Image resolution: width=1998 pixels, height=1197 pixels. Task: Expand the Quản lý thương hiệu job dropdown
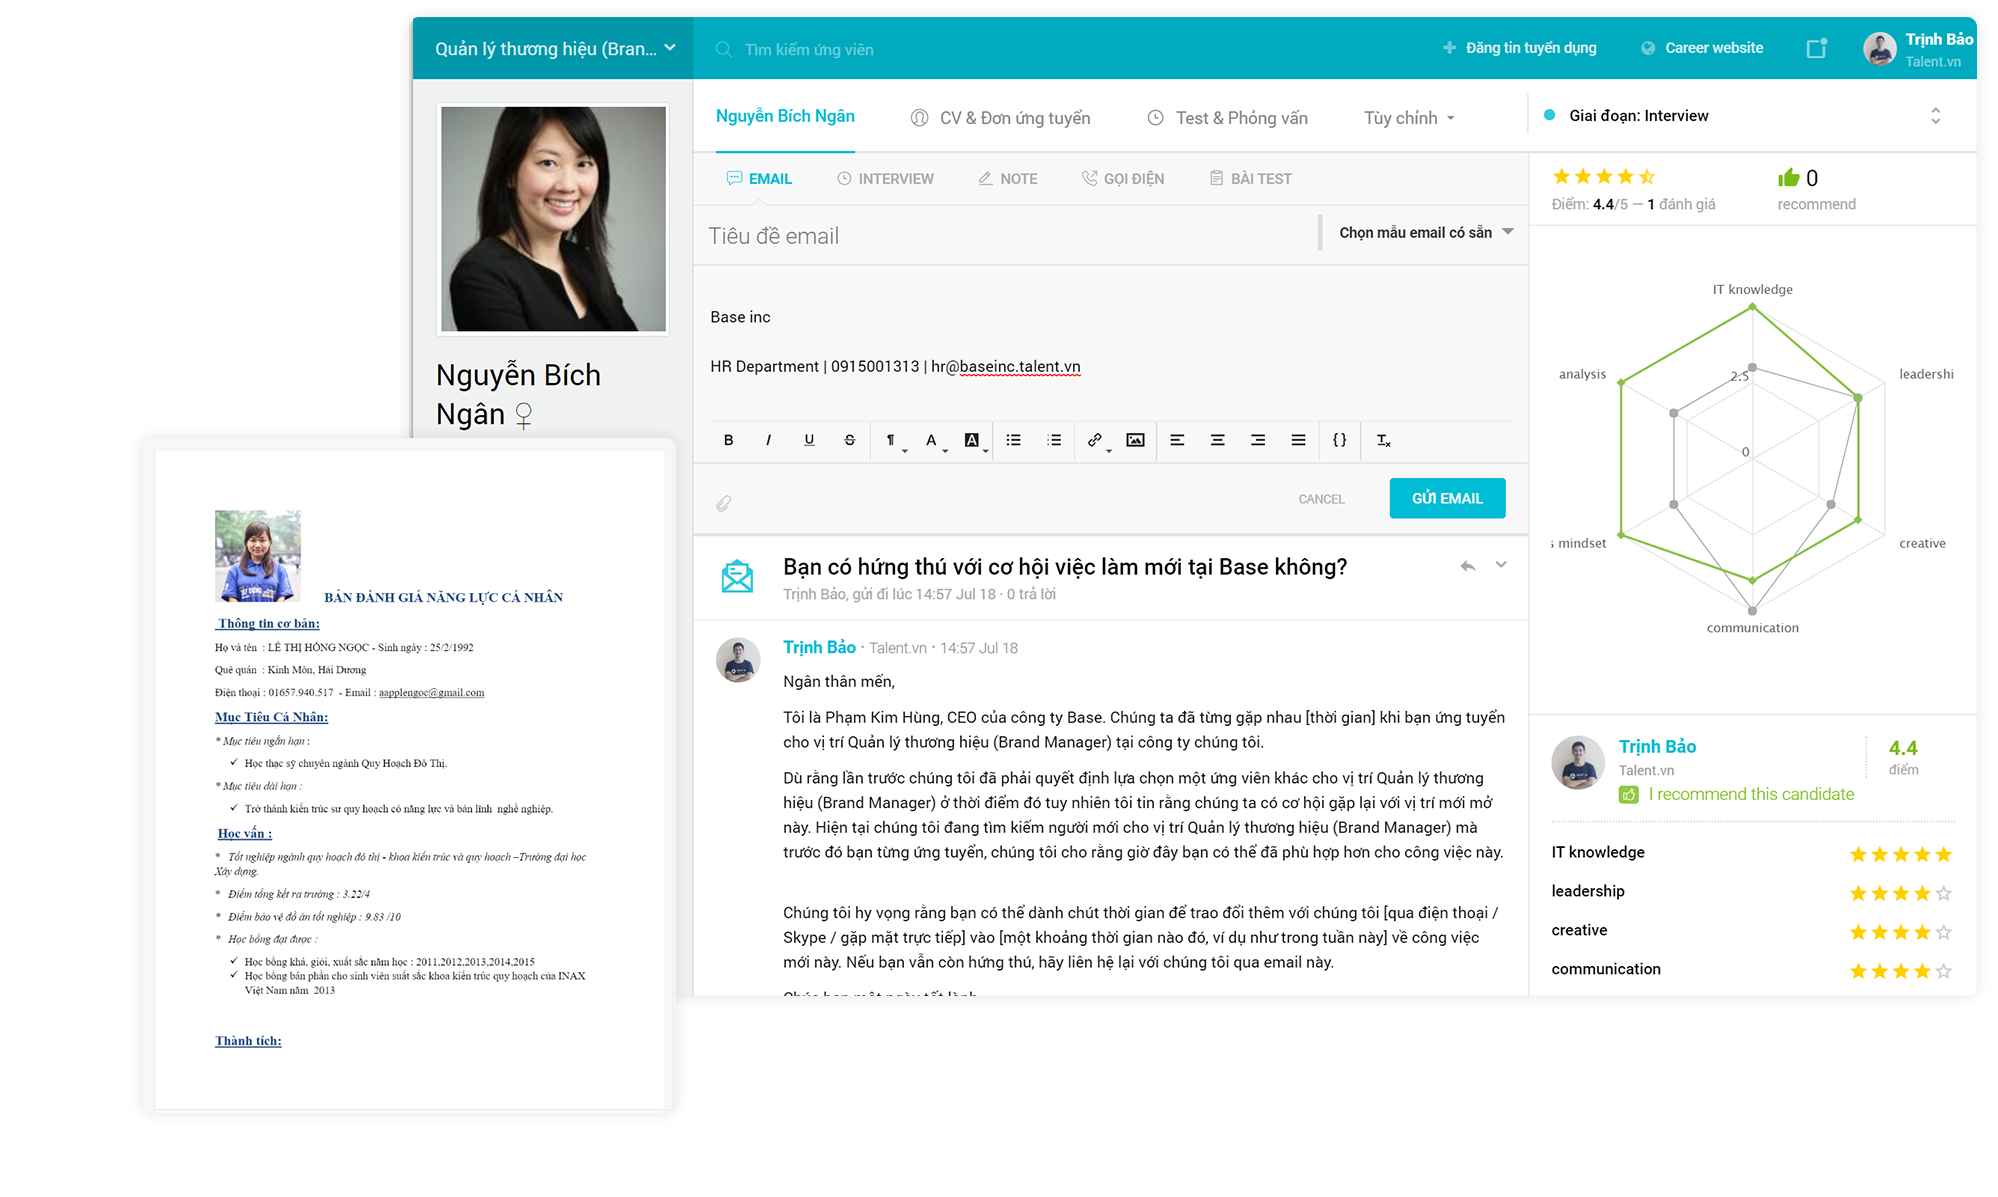click(555, 48)
